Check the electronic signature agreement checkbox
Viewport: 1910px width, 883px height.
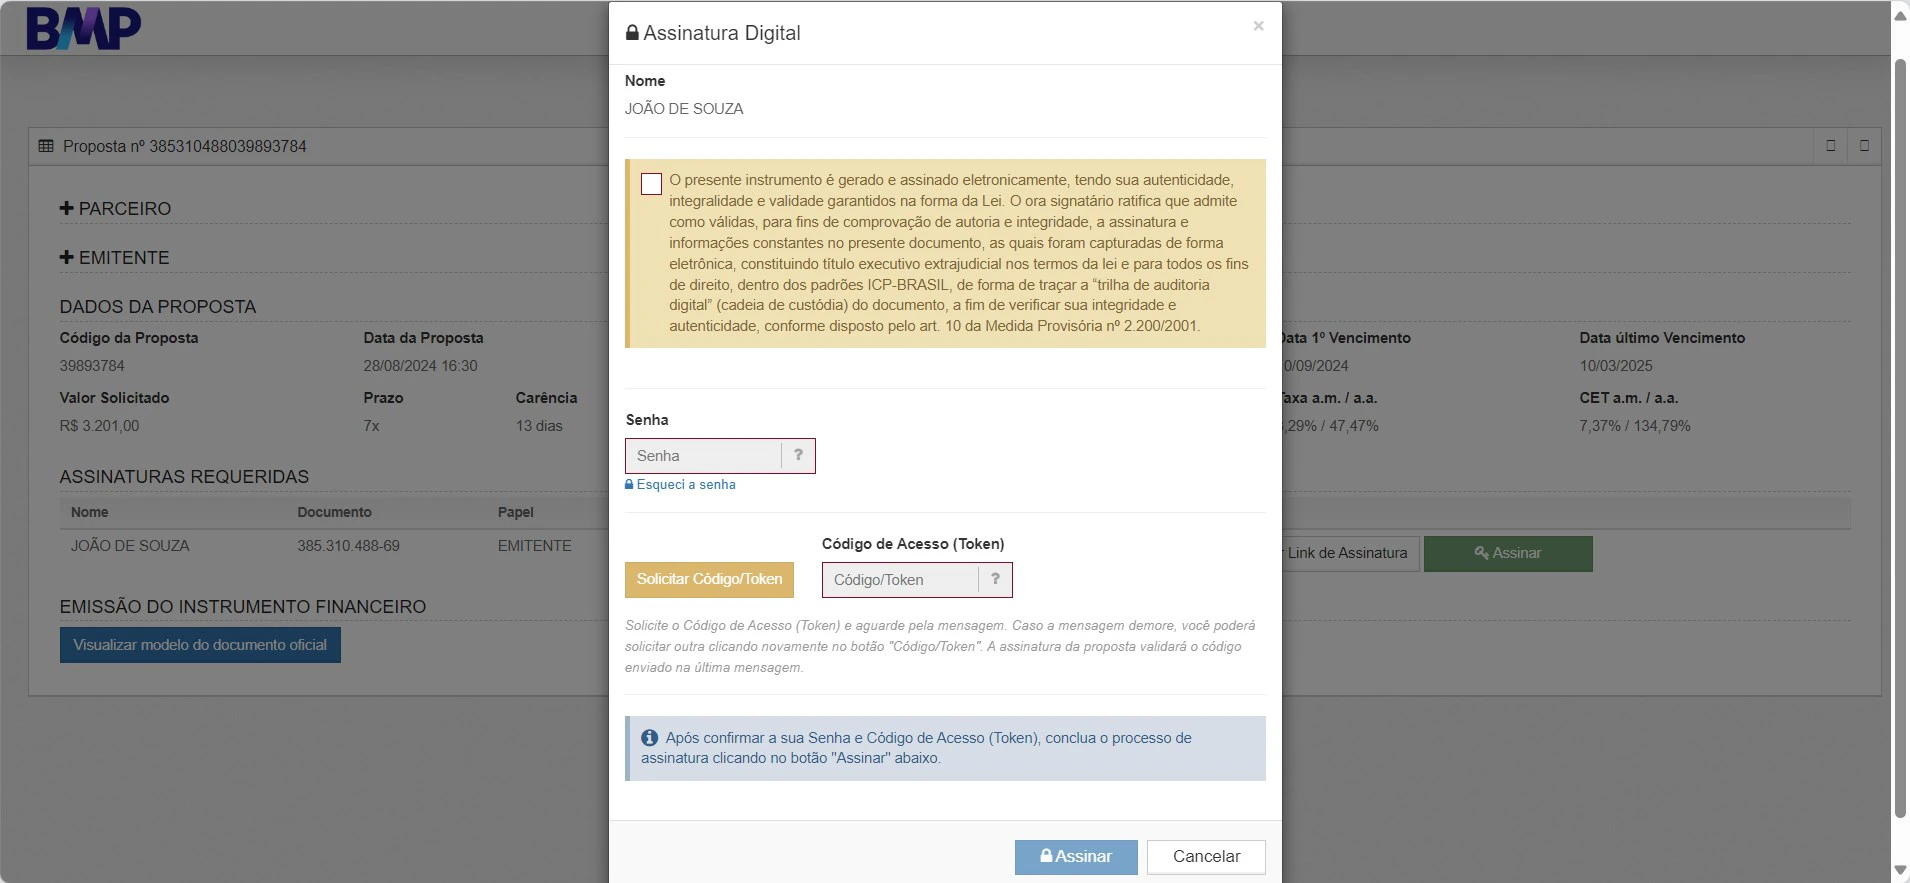click(x=651, y=184)
